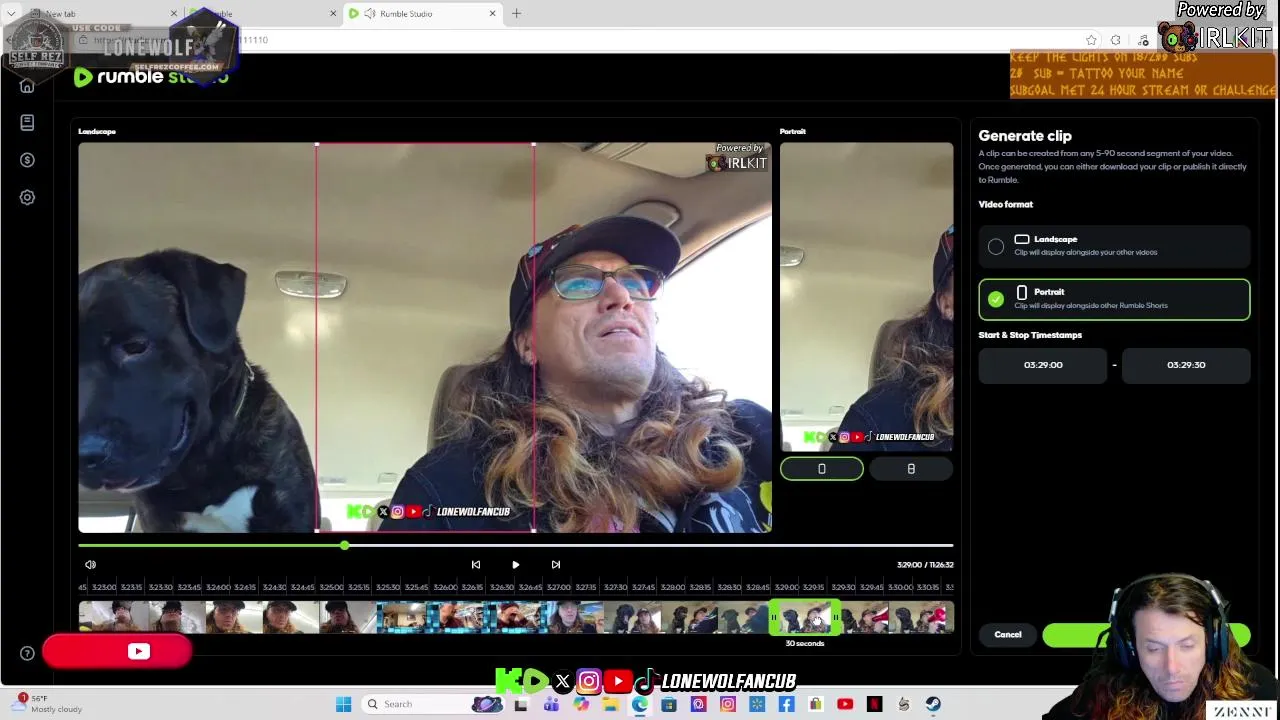Click the Rumble Studio logo
The height and width of the screenshot is (720, 1280).
pos(151,77)
